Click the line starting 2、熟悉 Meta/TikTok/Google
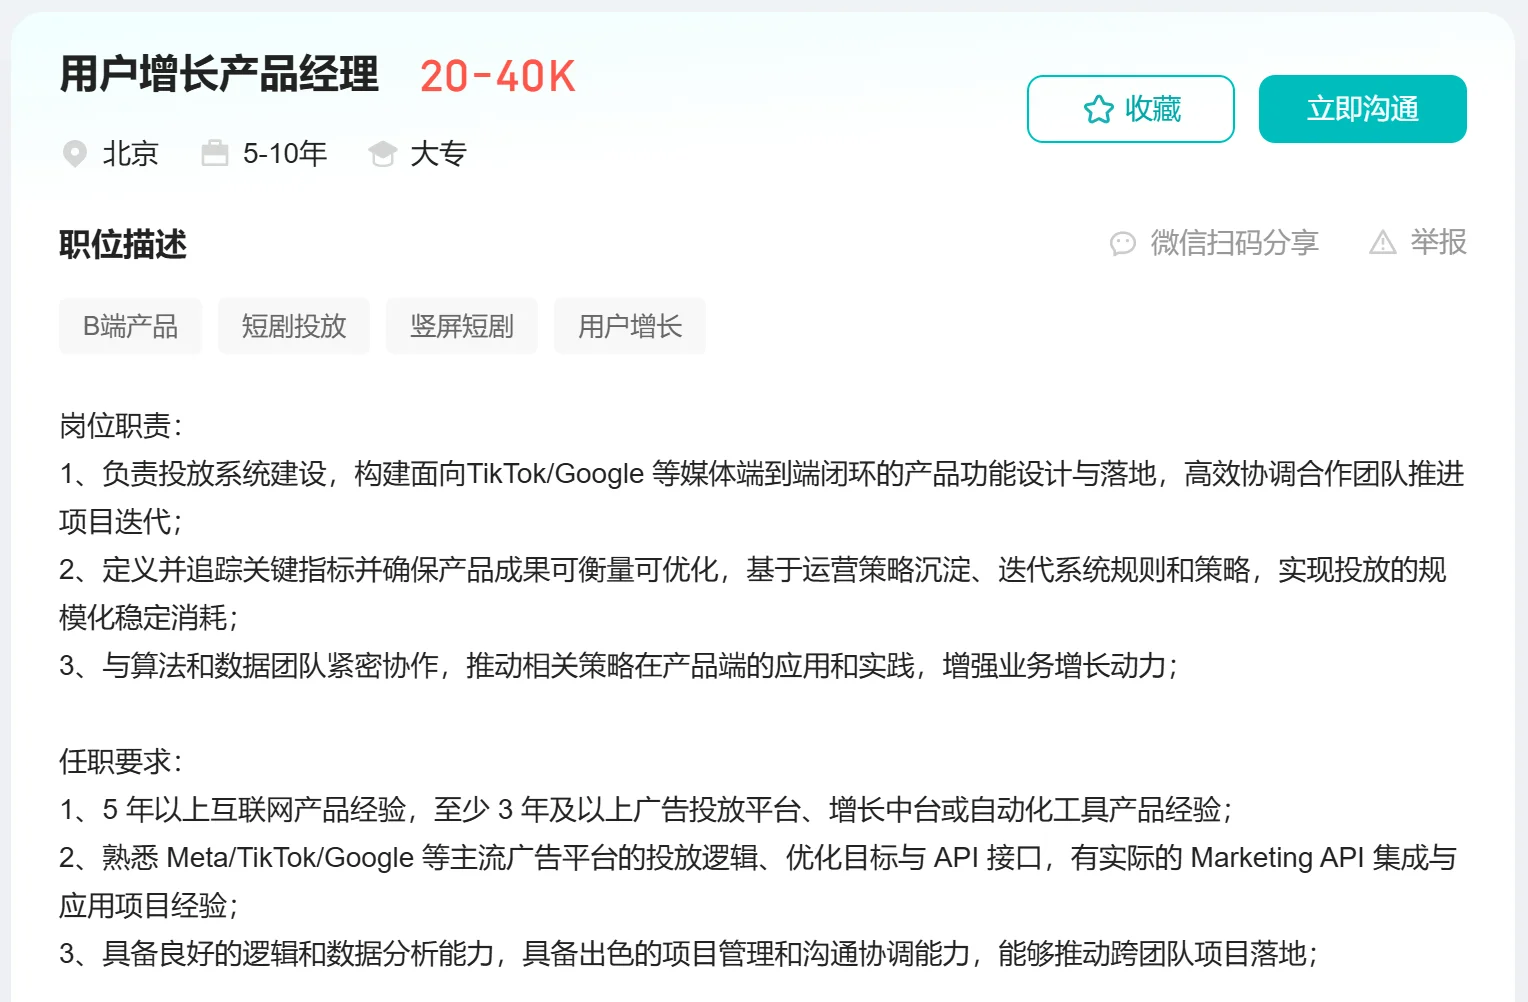 [x=758, y=858]
